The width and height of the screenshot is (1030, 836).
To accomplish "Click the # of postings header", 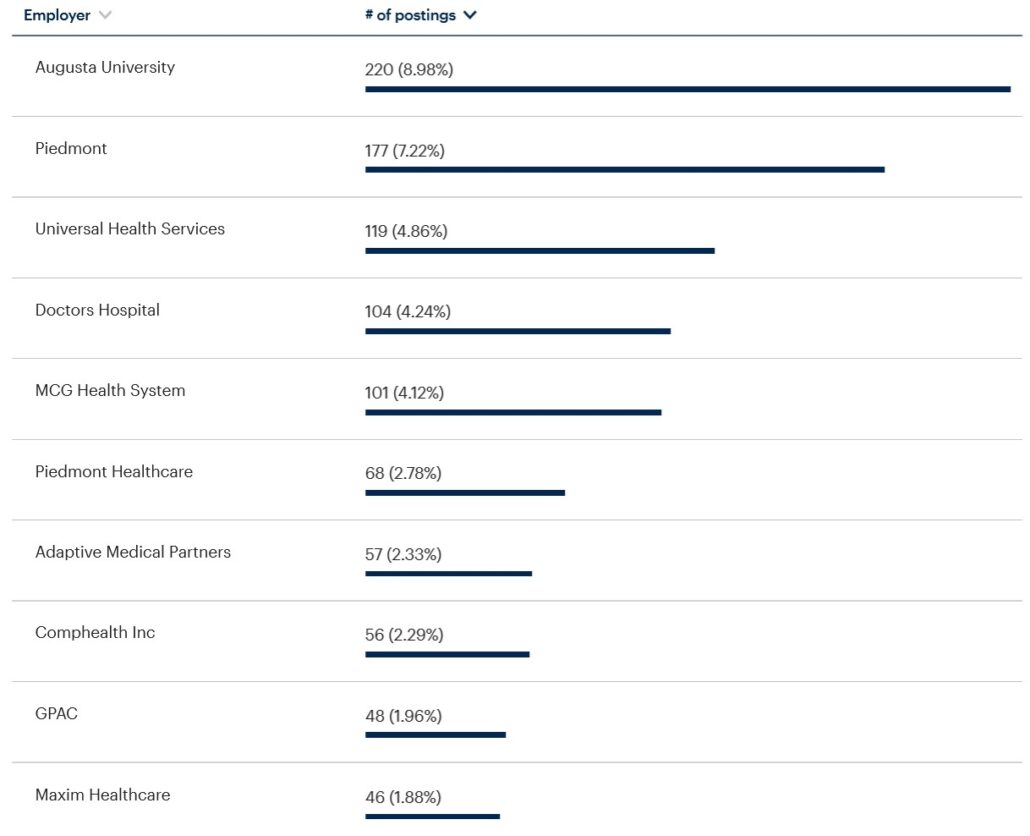I will coord(410,16).
